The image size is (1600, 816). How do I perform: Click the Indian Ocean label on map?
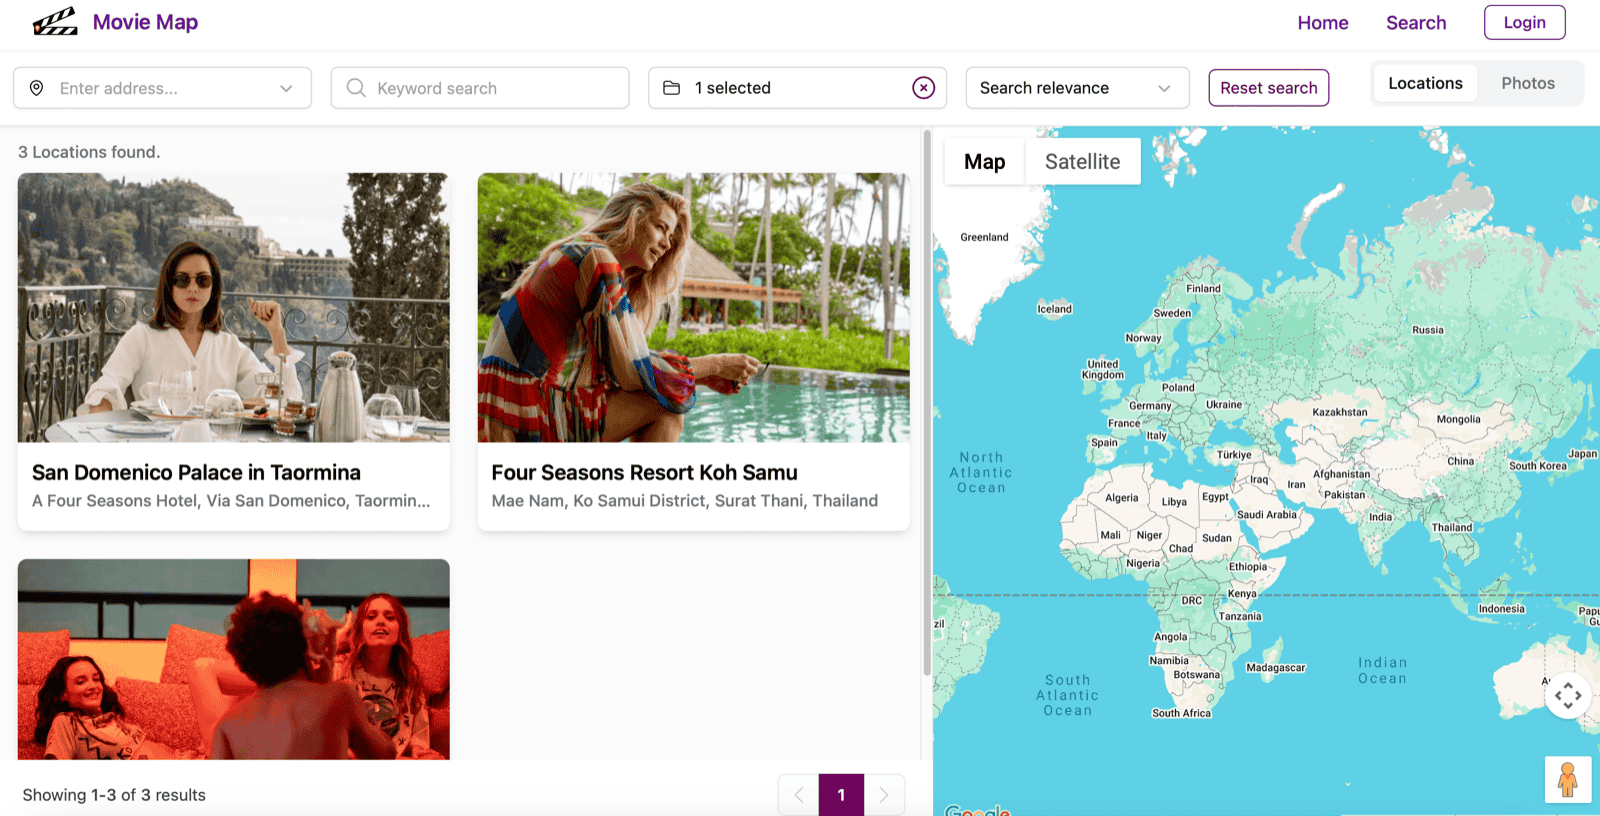click(1382, 670)
